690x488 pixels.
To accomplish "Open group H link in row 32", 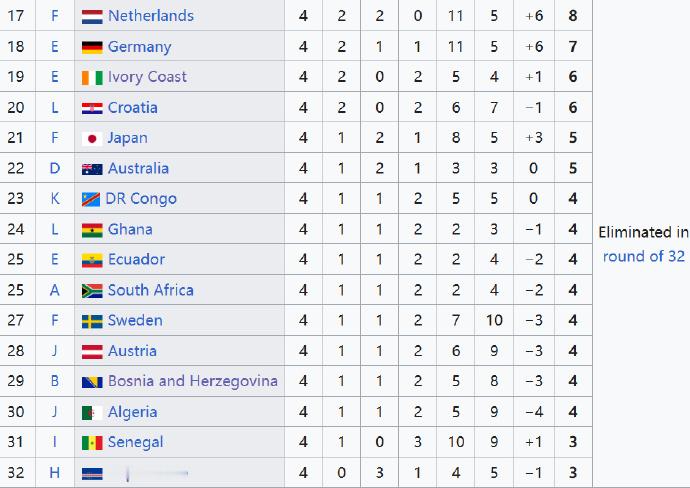I will (55, 473).
